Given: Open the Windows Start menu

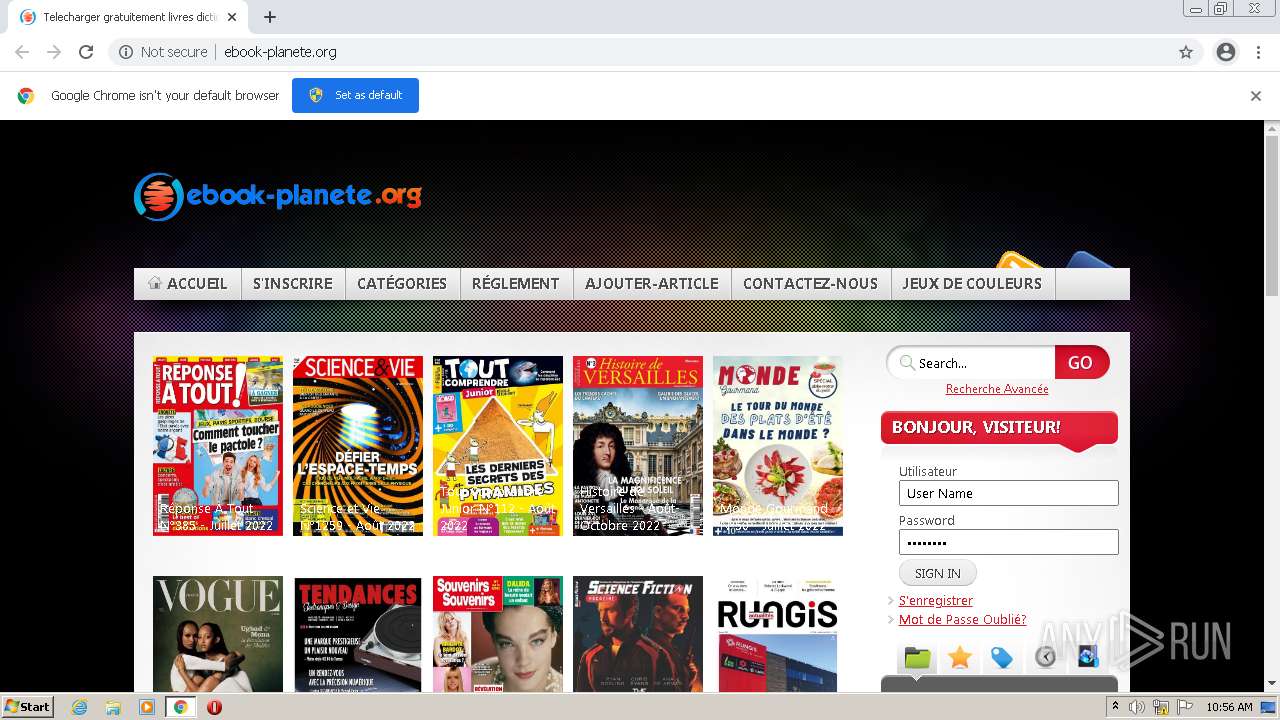Looking at the screenshot, I should [28, 706].
